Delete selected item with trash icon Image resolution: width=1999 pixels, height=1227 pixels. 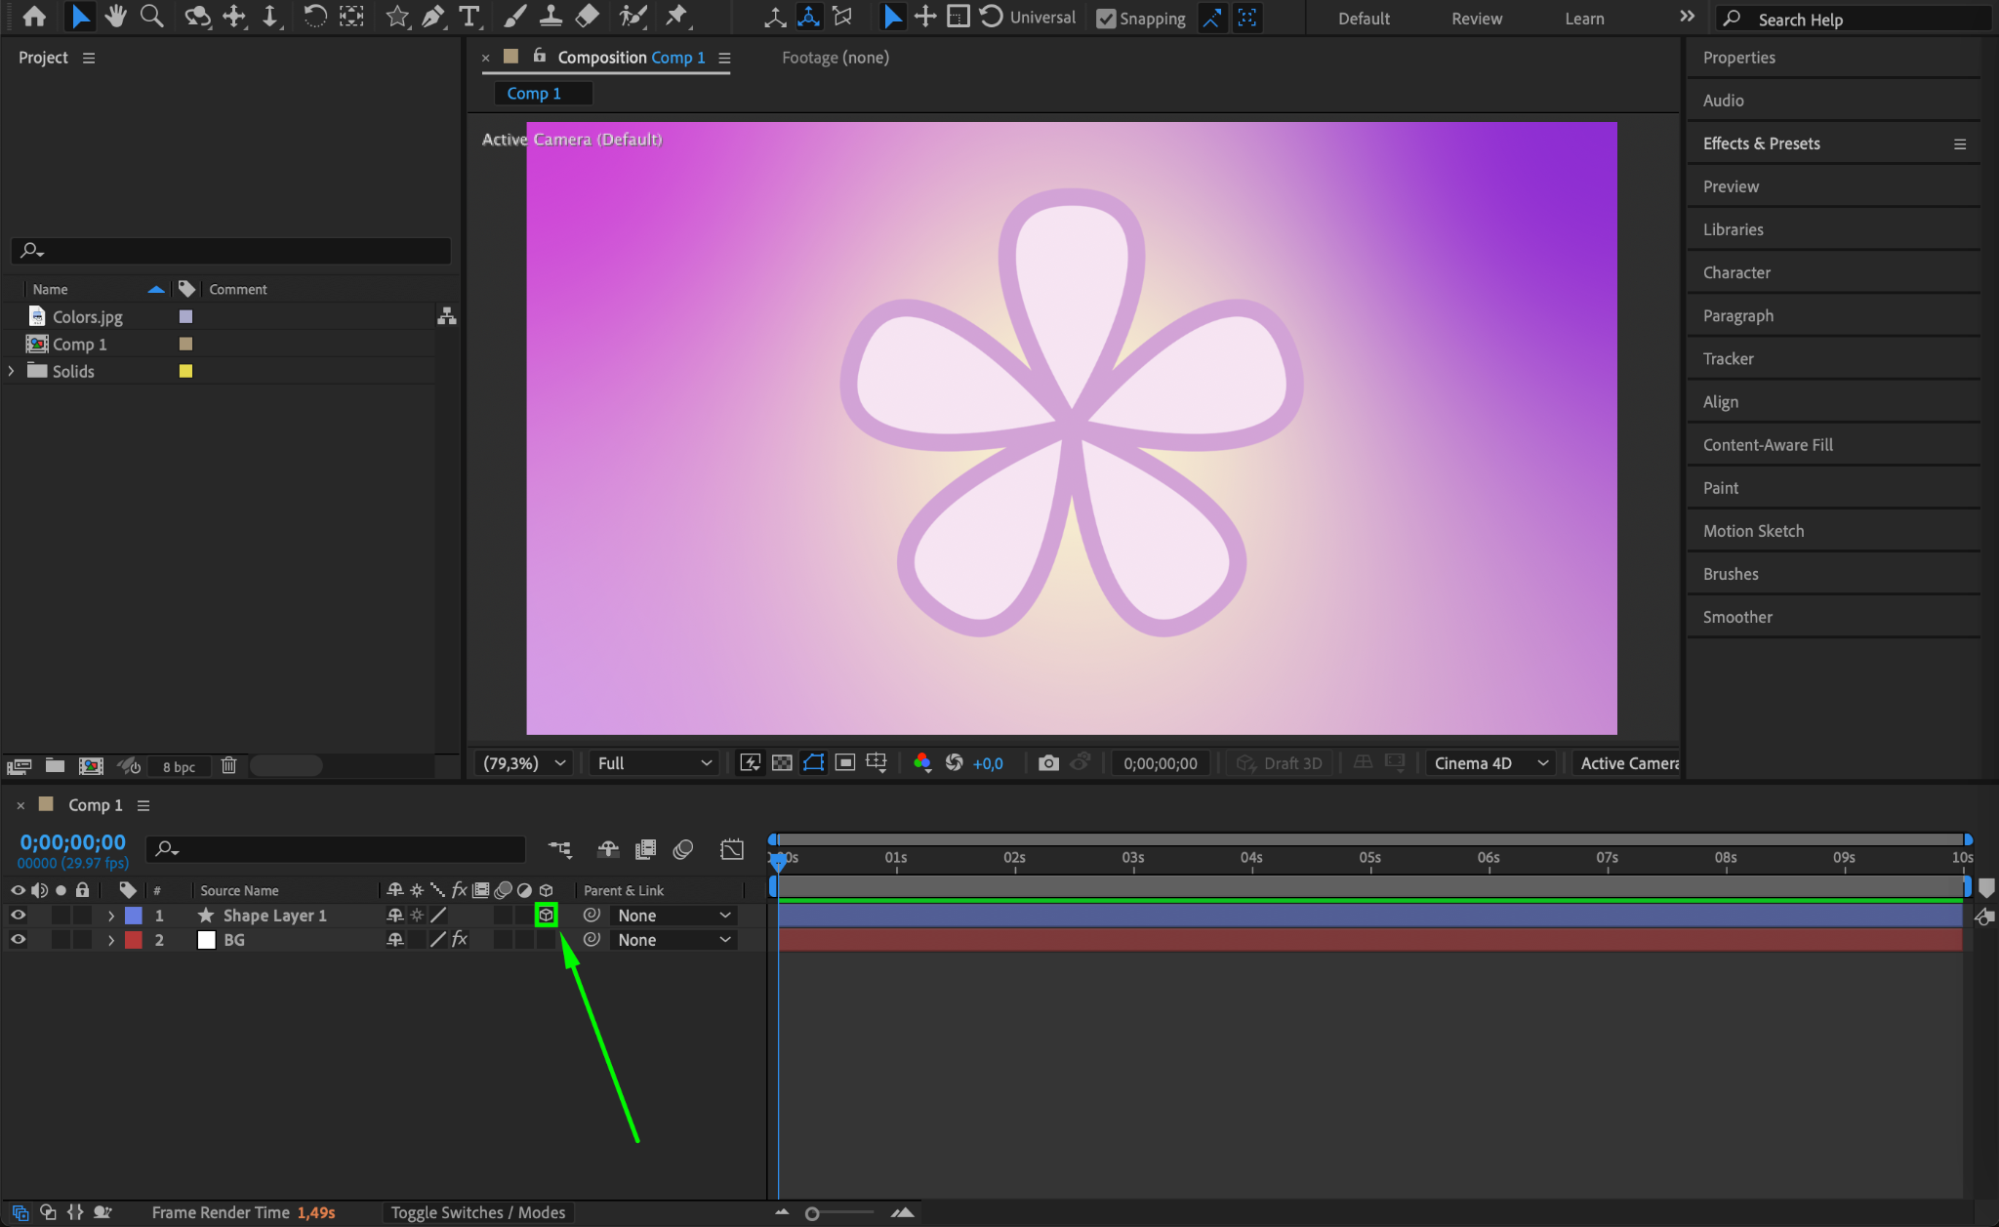click(x=229, y=766)
